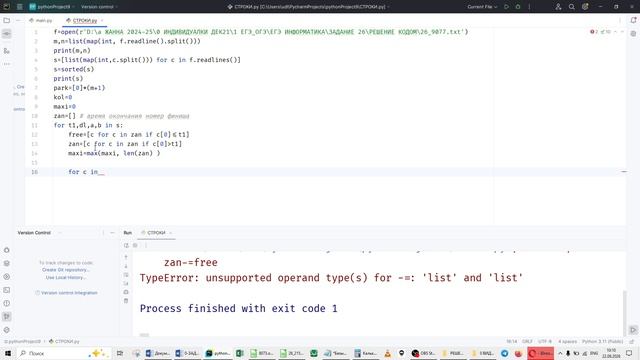Select the Run tool window tab

(128, 233)
